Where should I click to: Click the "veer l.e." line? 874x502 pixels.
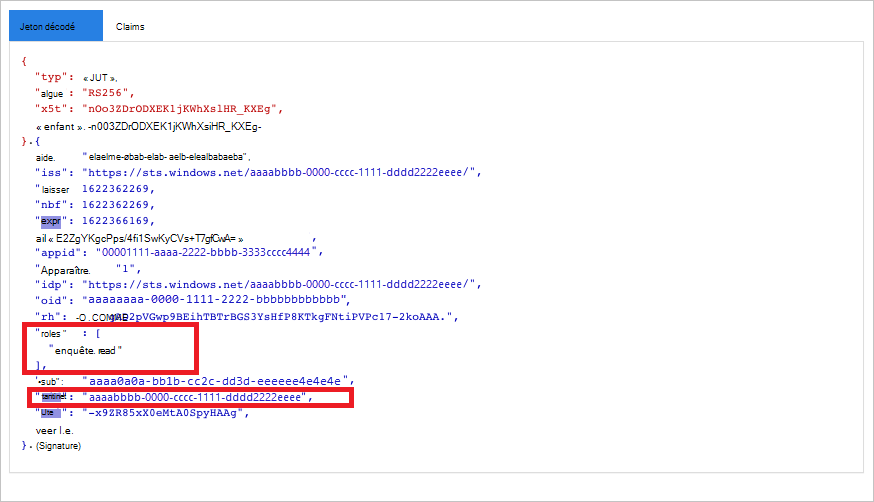click(55, 431)
